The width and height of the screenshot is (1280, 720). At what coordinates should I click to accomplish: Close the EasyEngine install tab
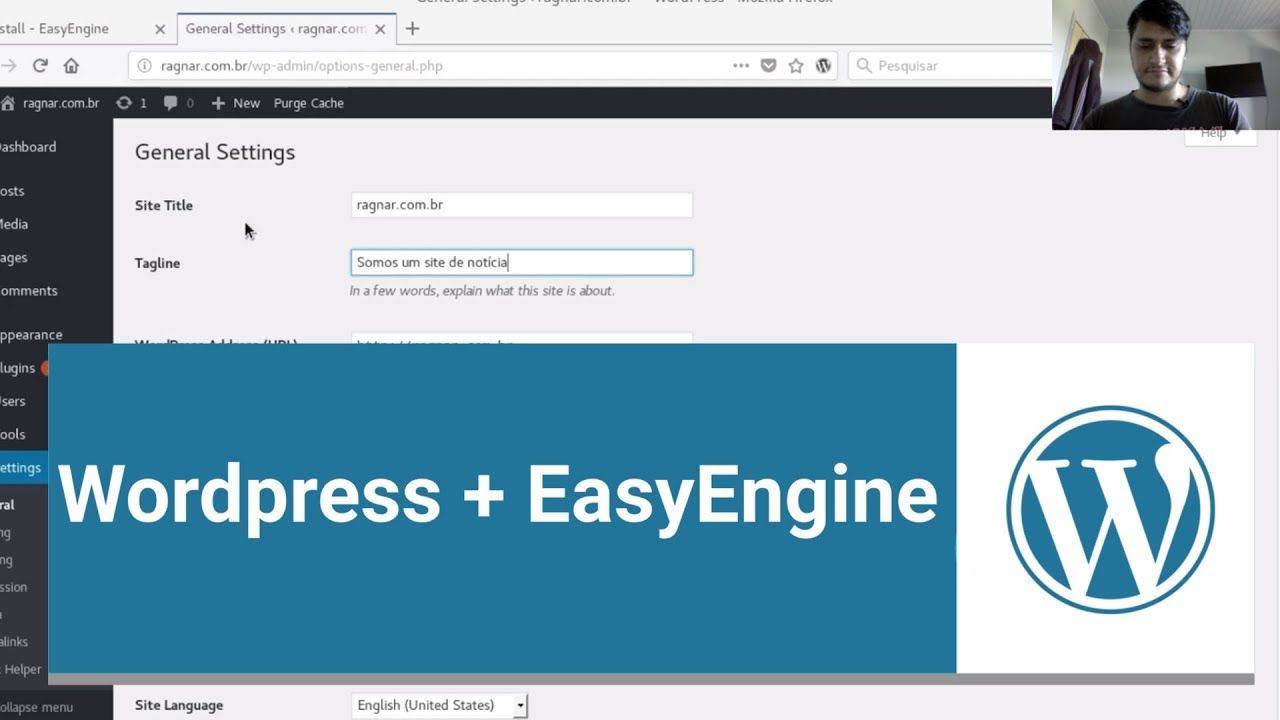coord(160,29)
